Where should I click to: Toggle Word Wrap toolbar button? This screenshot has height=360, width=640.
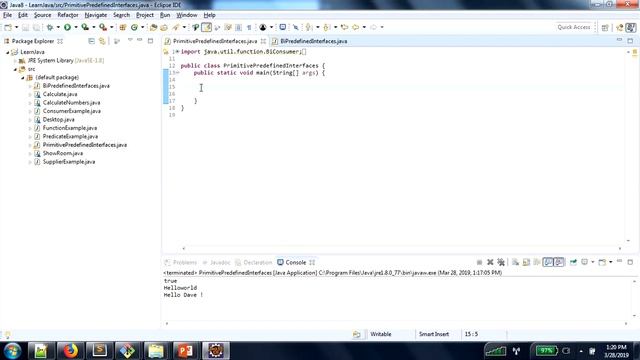228,27
